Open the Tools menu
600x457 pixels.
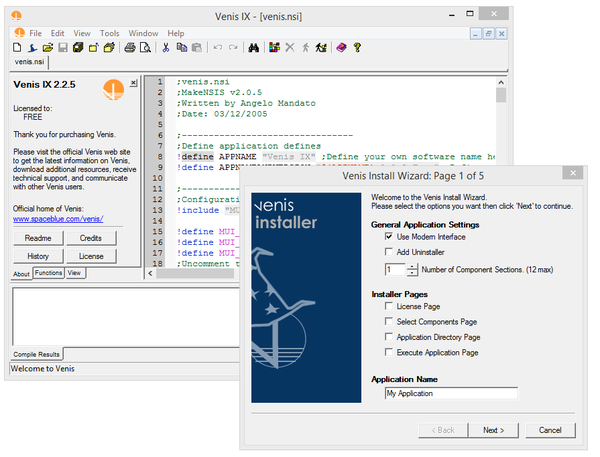tap(109, 33)
